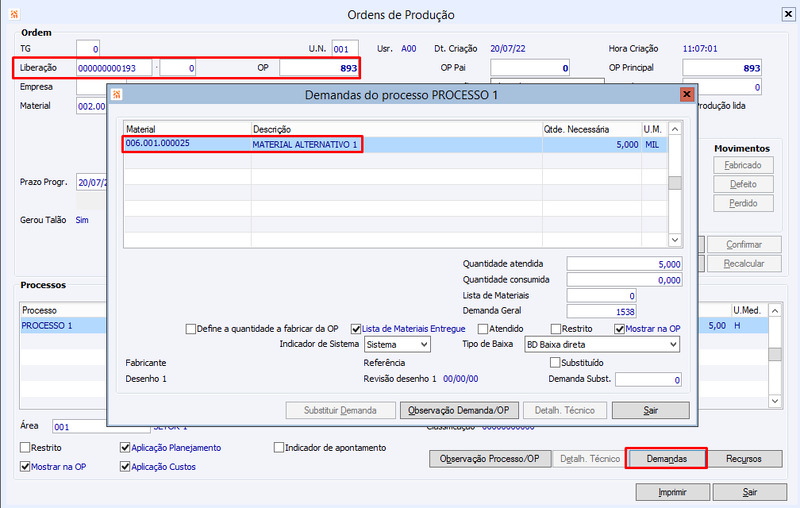Select PROCESSO 1 row in Processos
The image size is (800, 508).
coord(63,325)
